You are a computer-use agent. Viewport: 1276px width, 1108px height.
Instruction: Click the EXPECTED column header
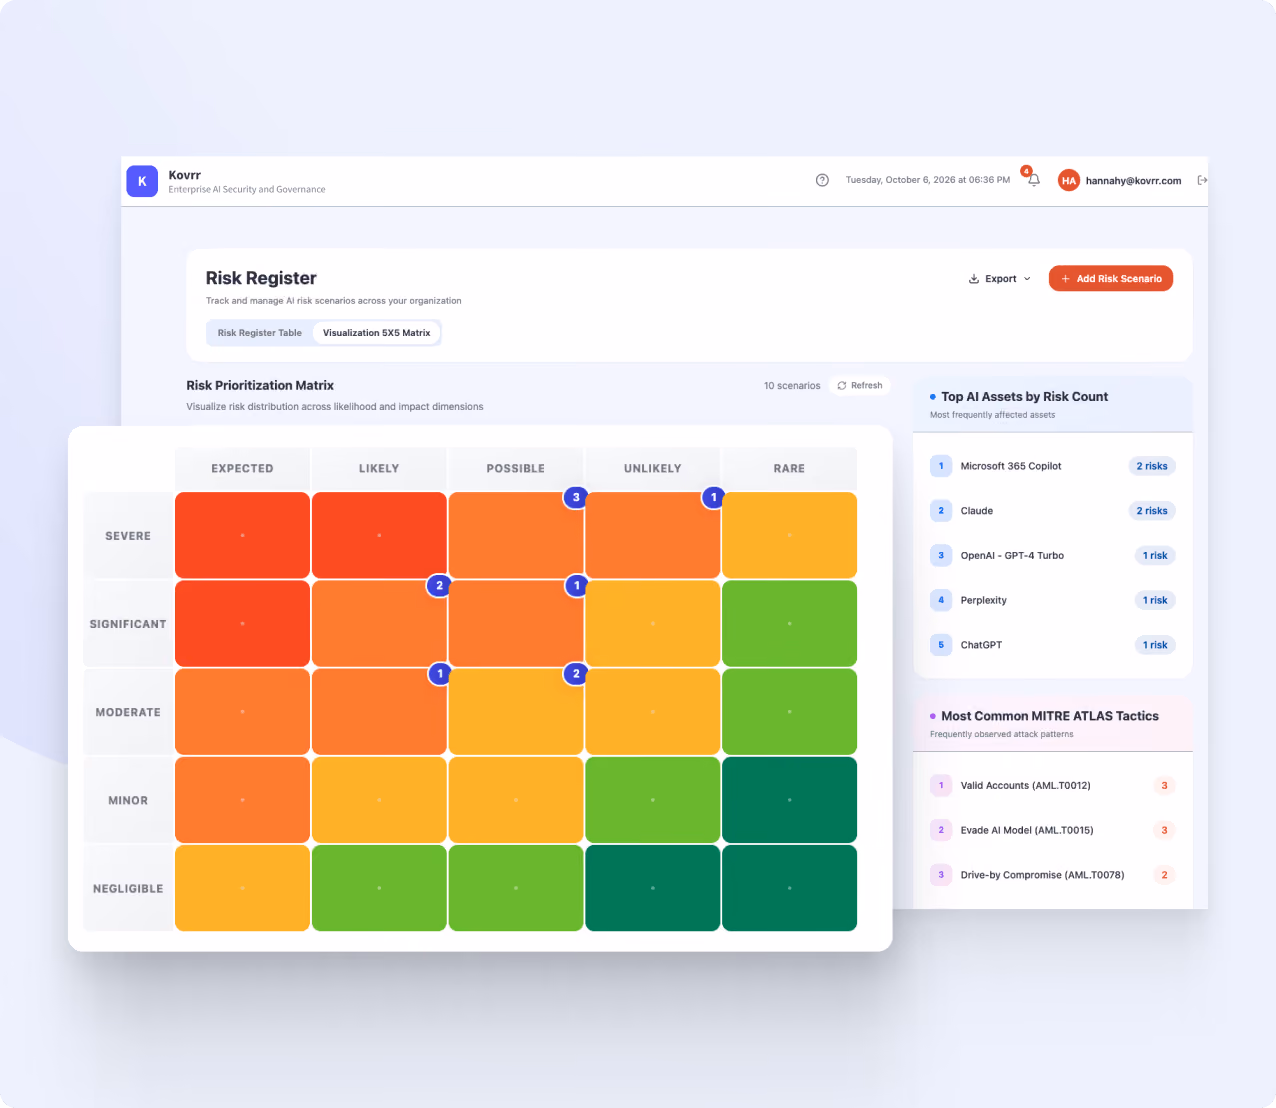(242, 468)
